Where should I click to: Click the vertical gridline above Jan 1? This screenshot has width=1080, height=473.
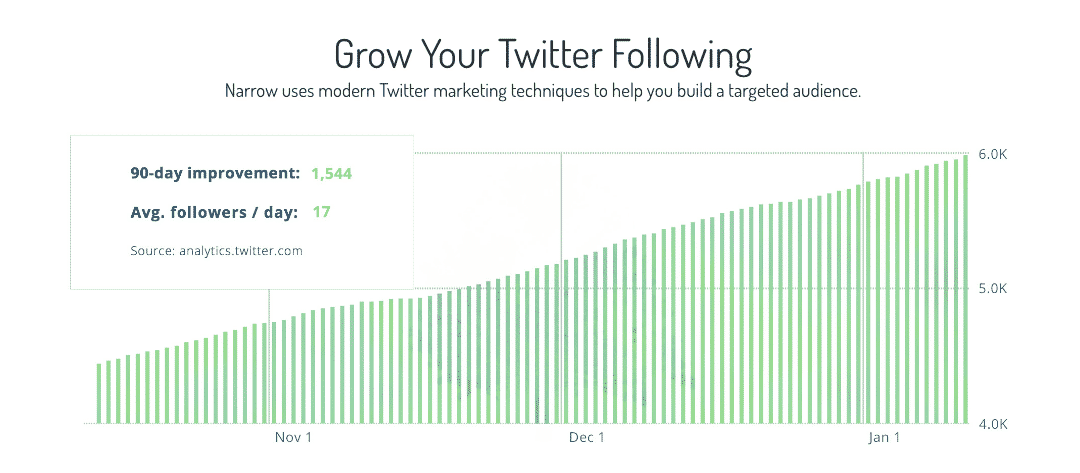(863, 165)
